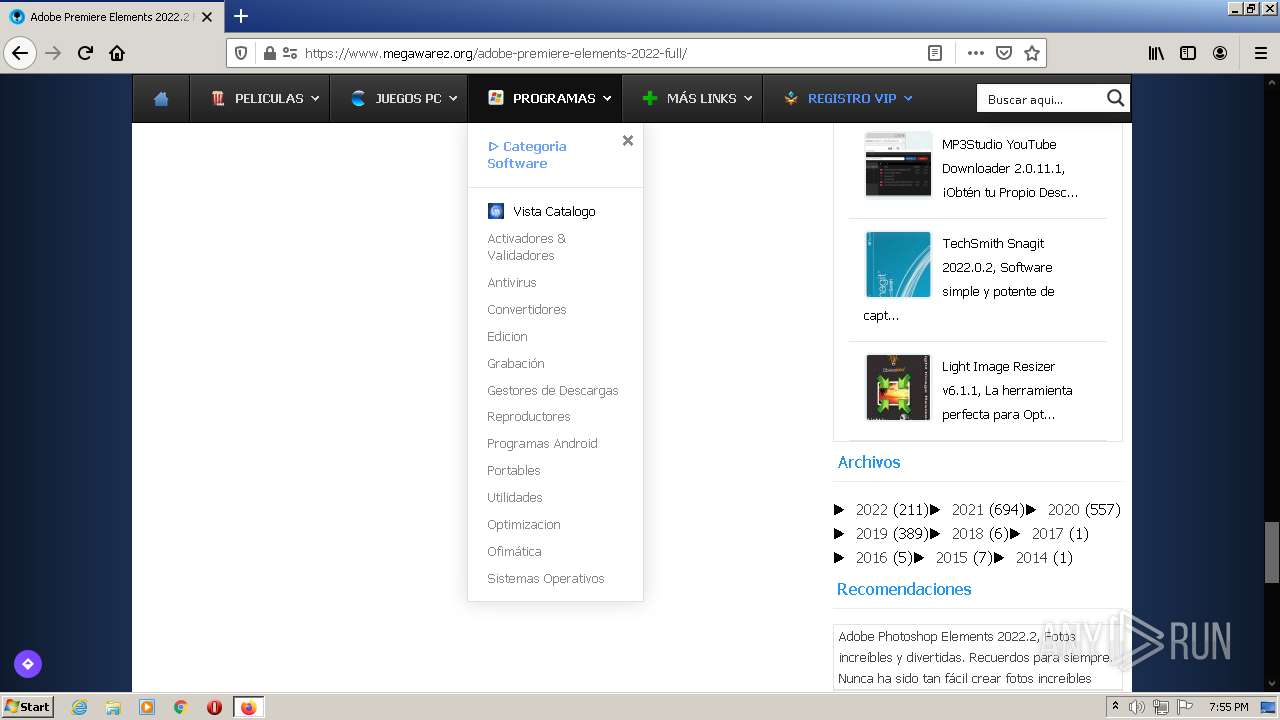Viewport: 1280px width, 720px height.
Task: Click the Vista Catalogo icon
Action: pyautogui.click(x=496, y=211)
